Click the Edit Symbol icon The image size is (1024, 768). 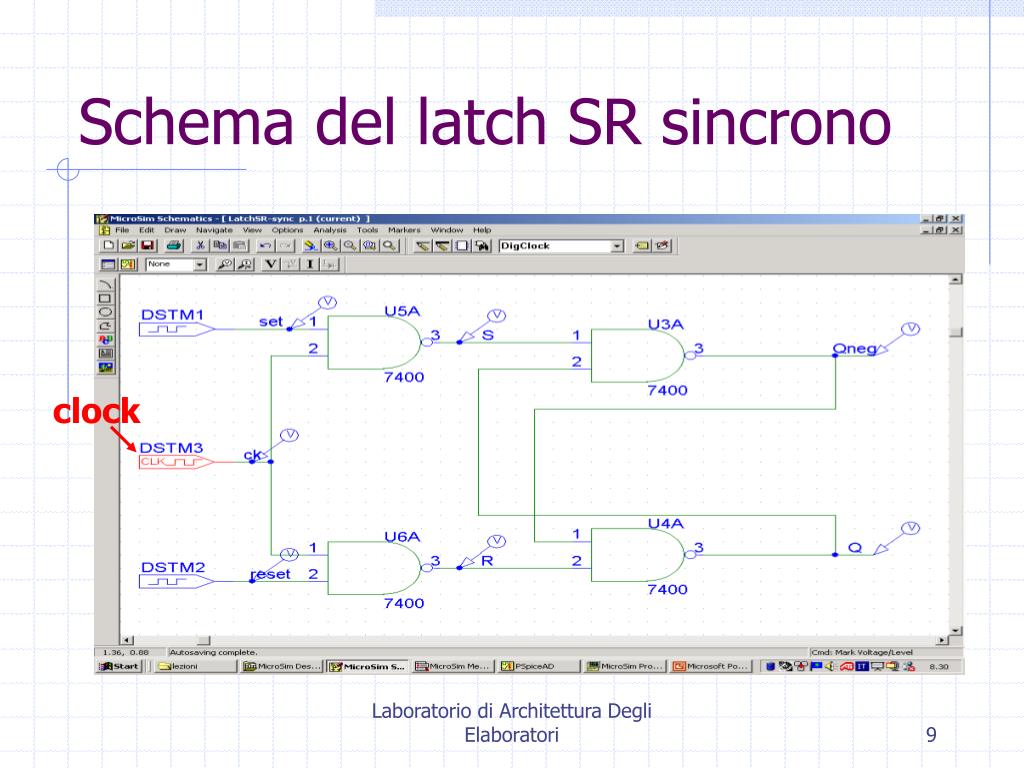(x=662, y=246)
